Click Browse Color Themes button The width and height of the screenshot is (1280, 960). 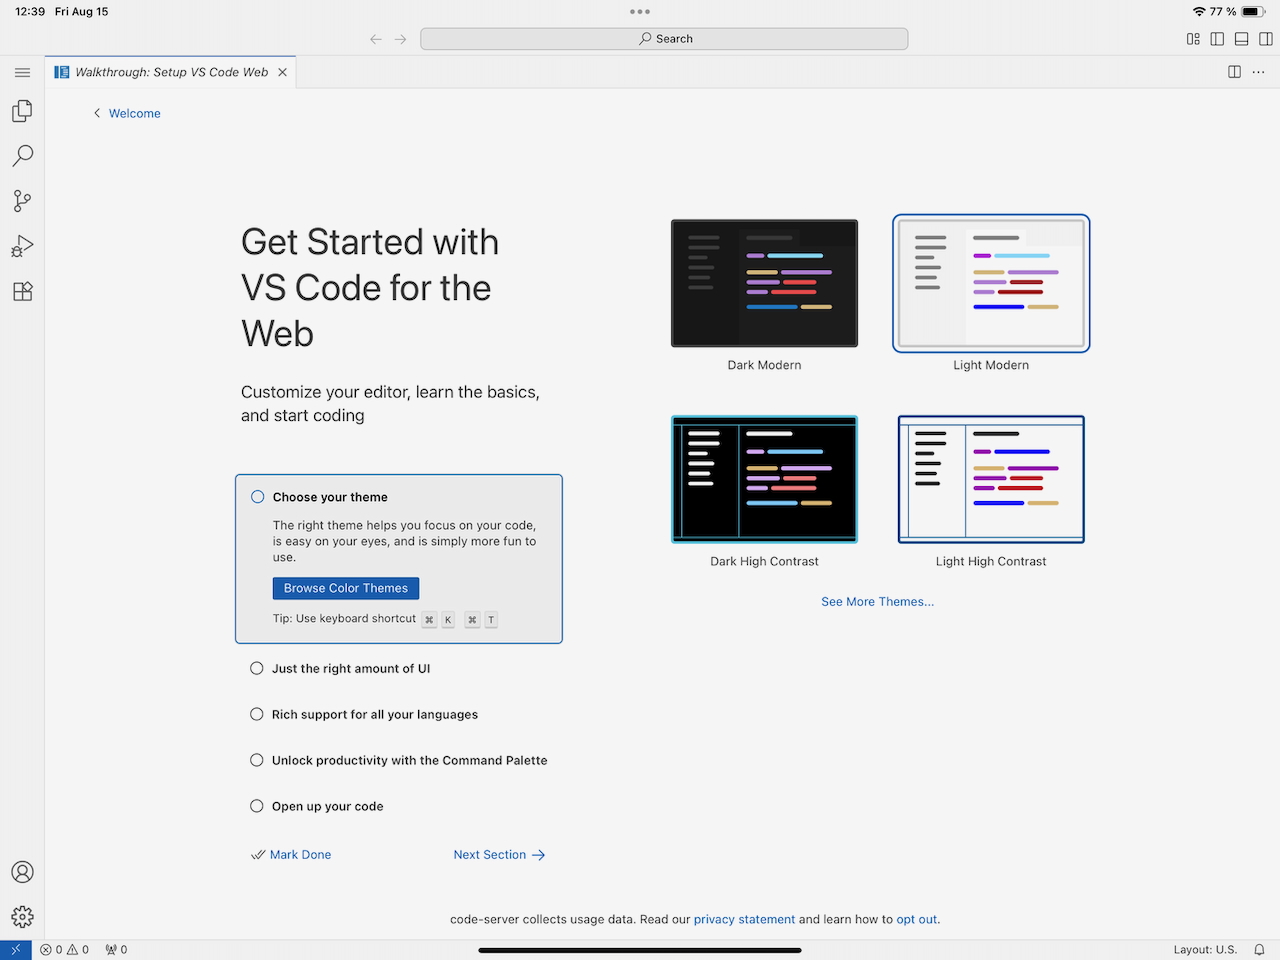pos(346,588)
